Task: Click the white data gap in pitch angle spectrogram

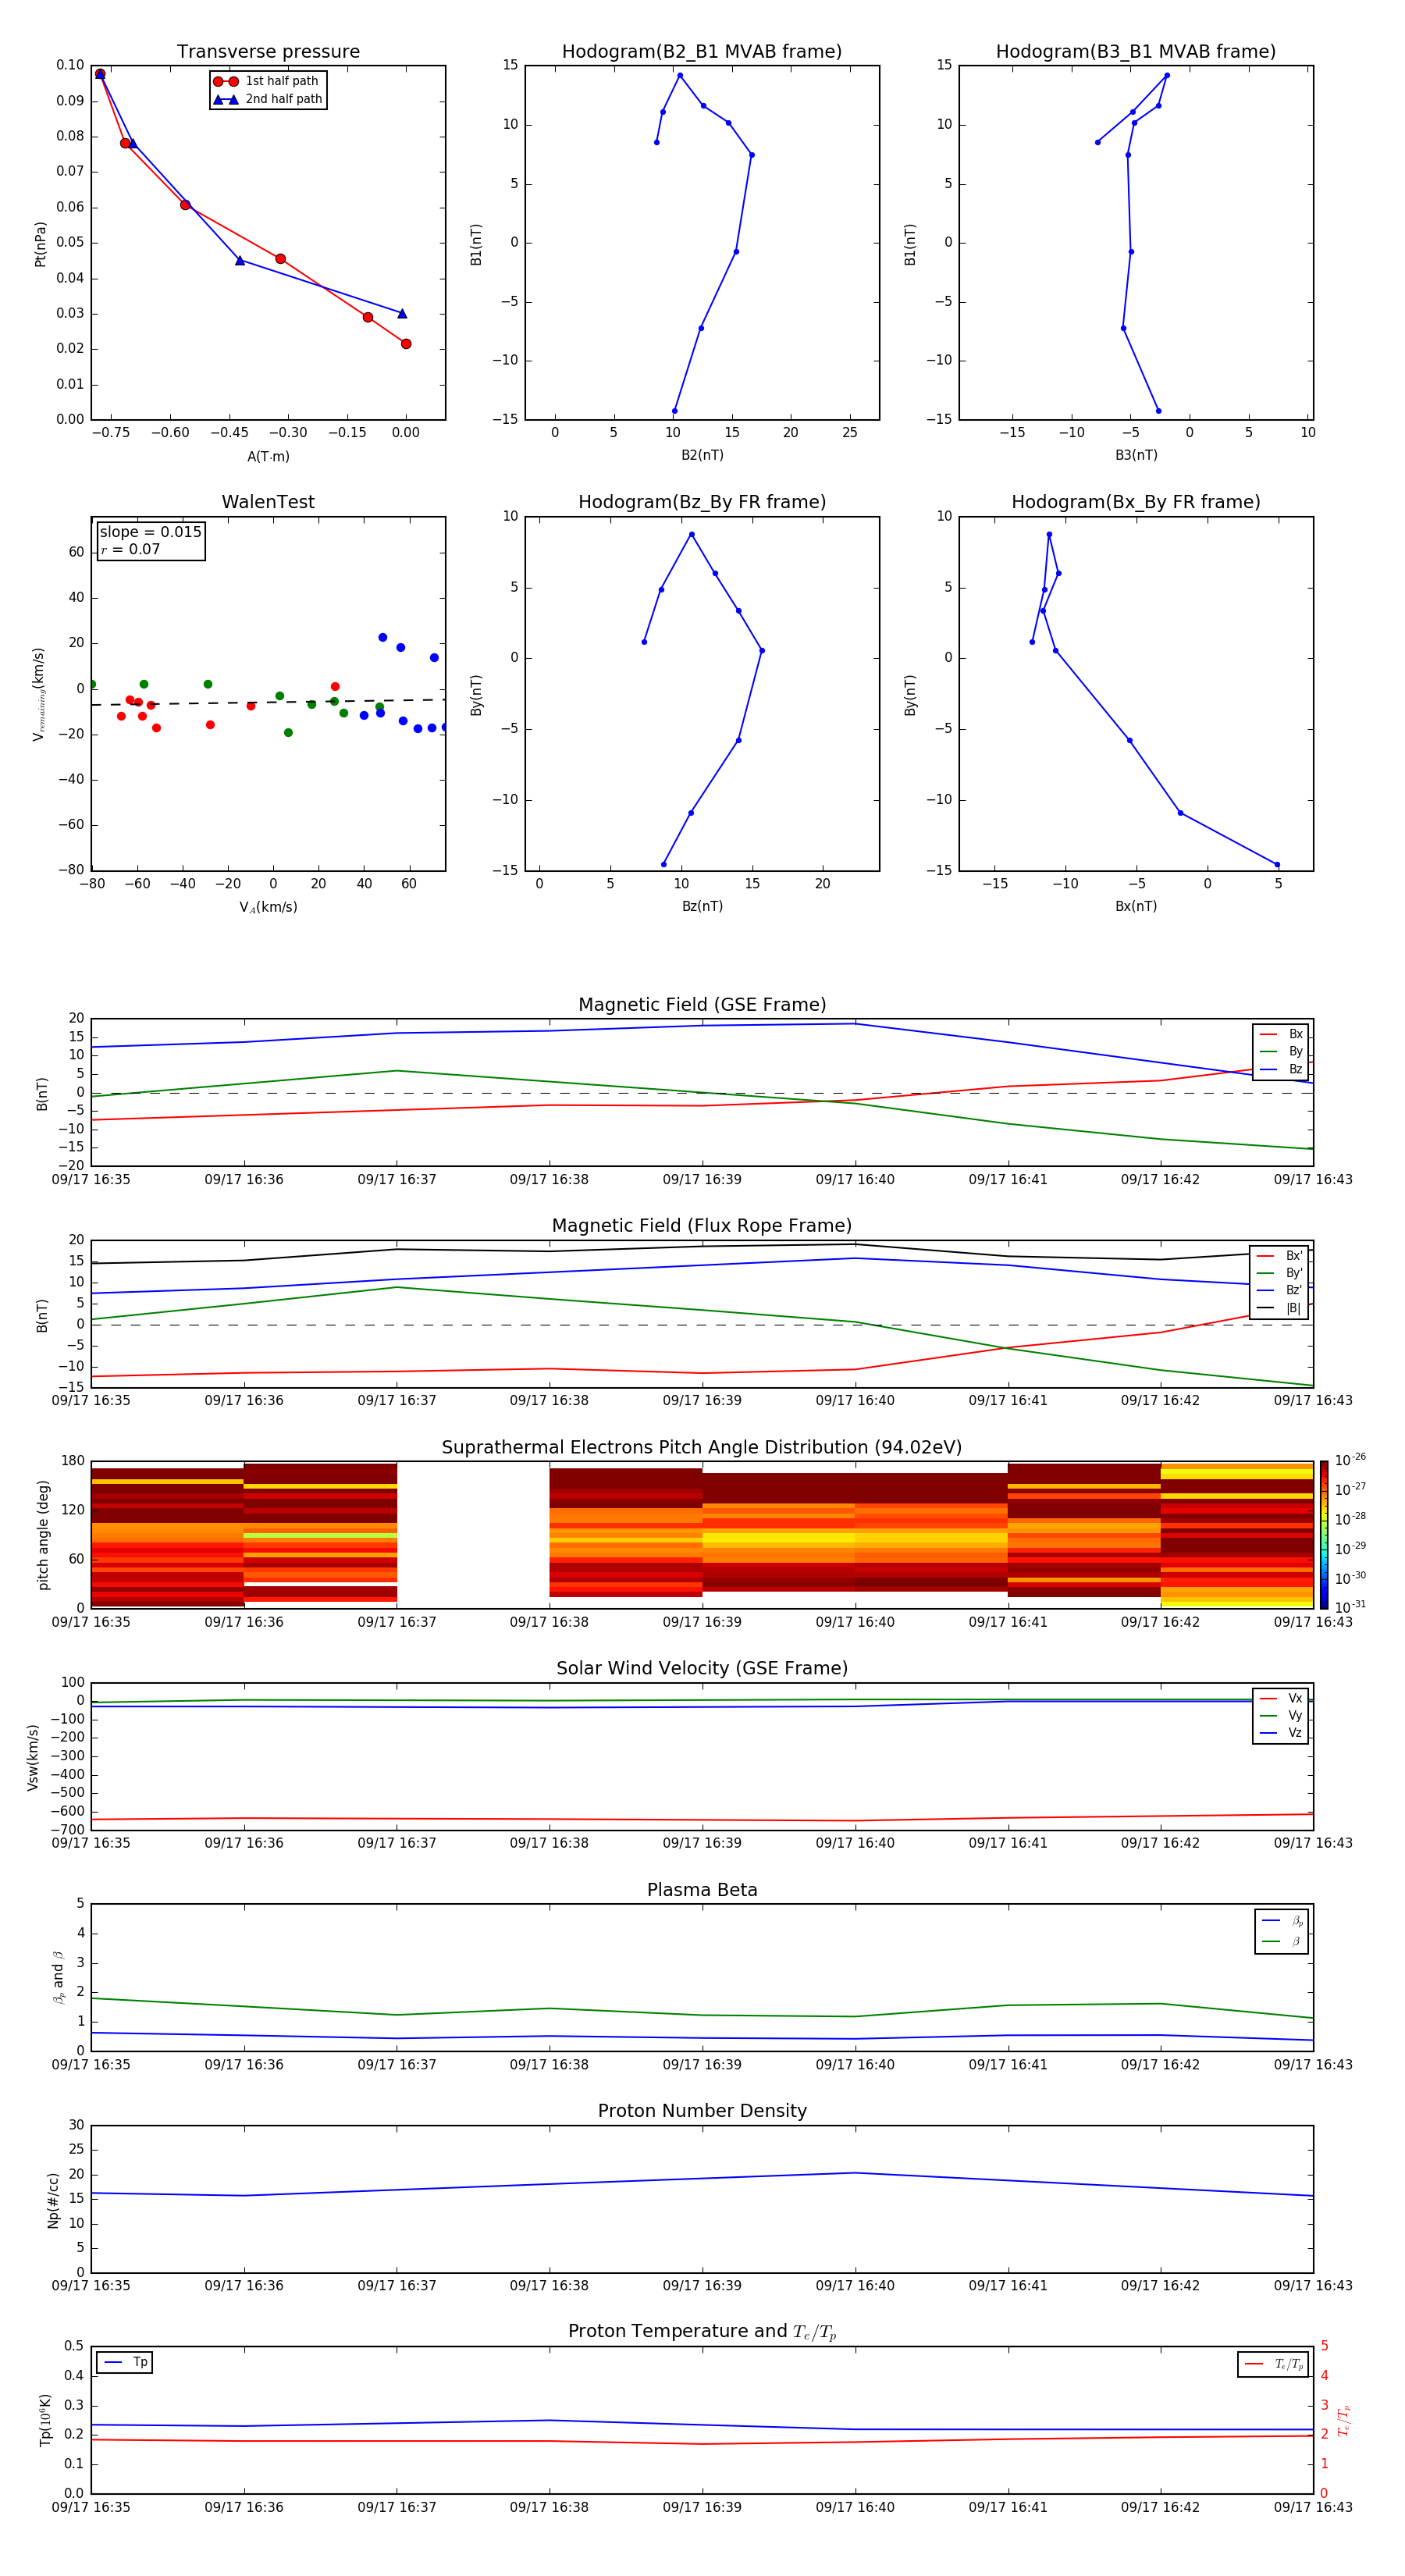Action: [x=473, y=1535]
